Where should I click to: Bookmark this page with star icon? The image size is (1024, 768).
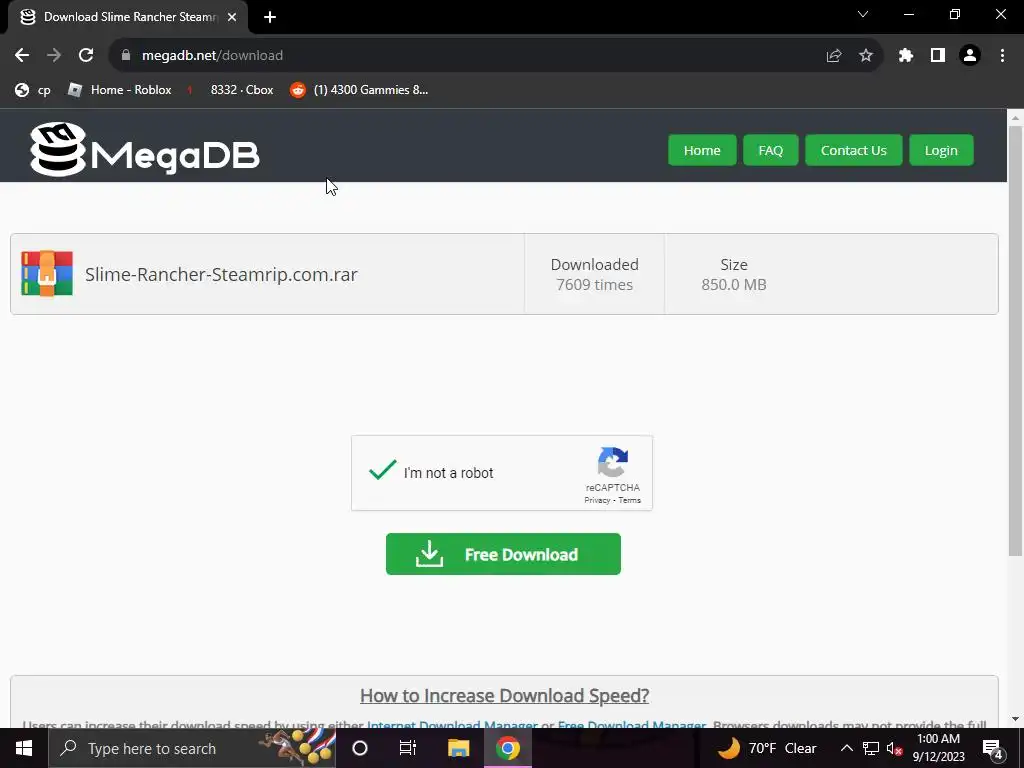click(866, 56)
